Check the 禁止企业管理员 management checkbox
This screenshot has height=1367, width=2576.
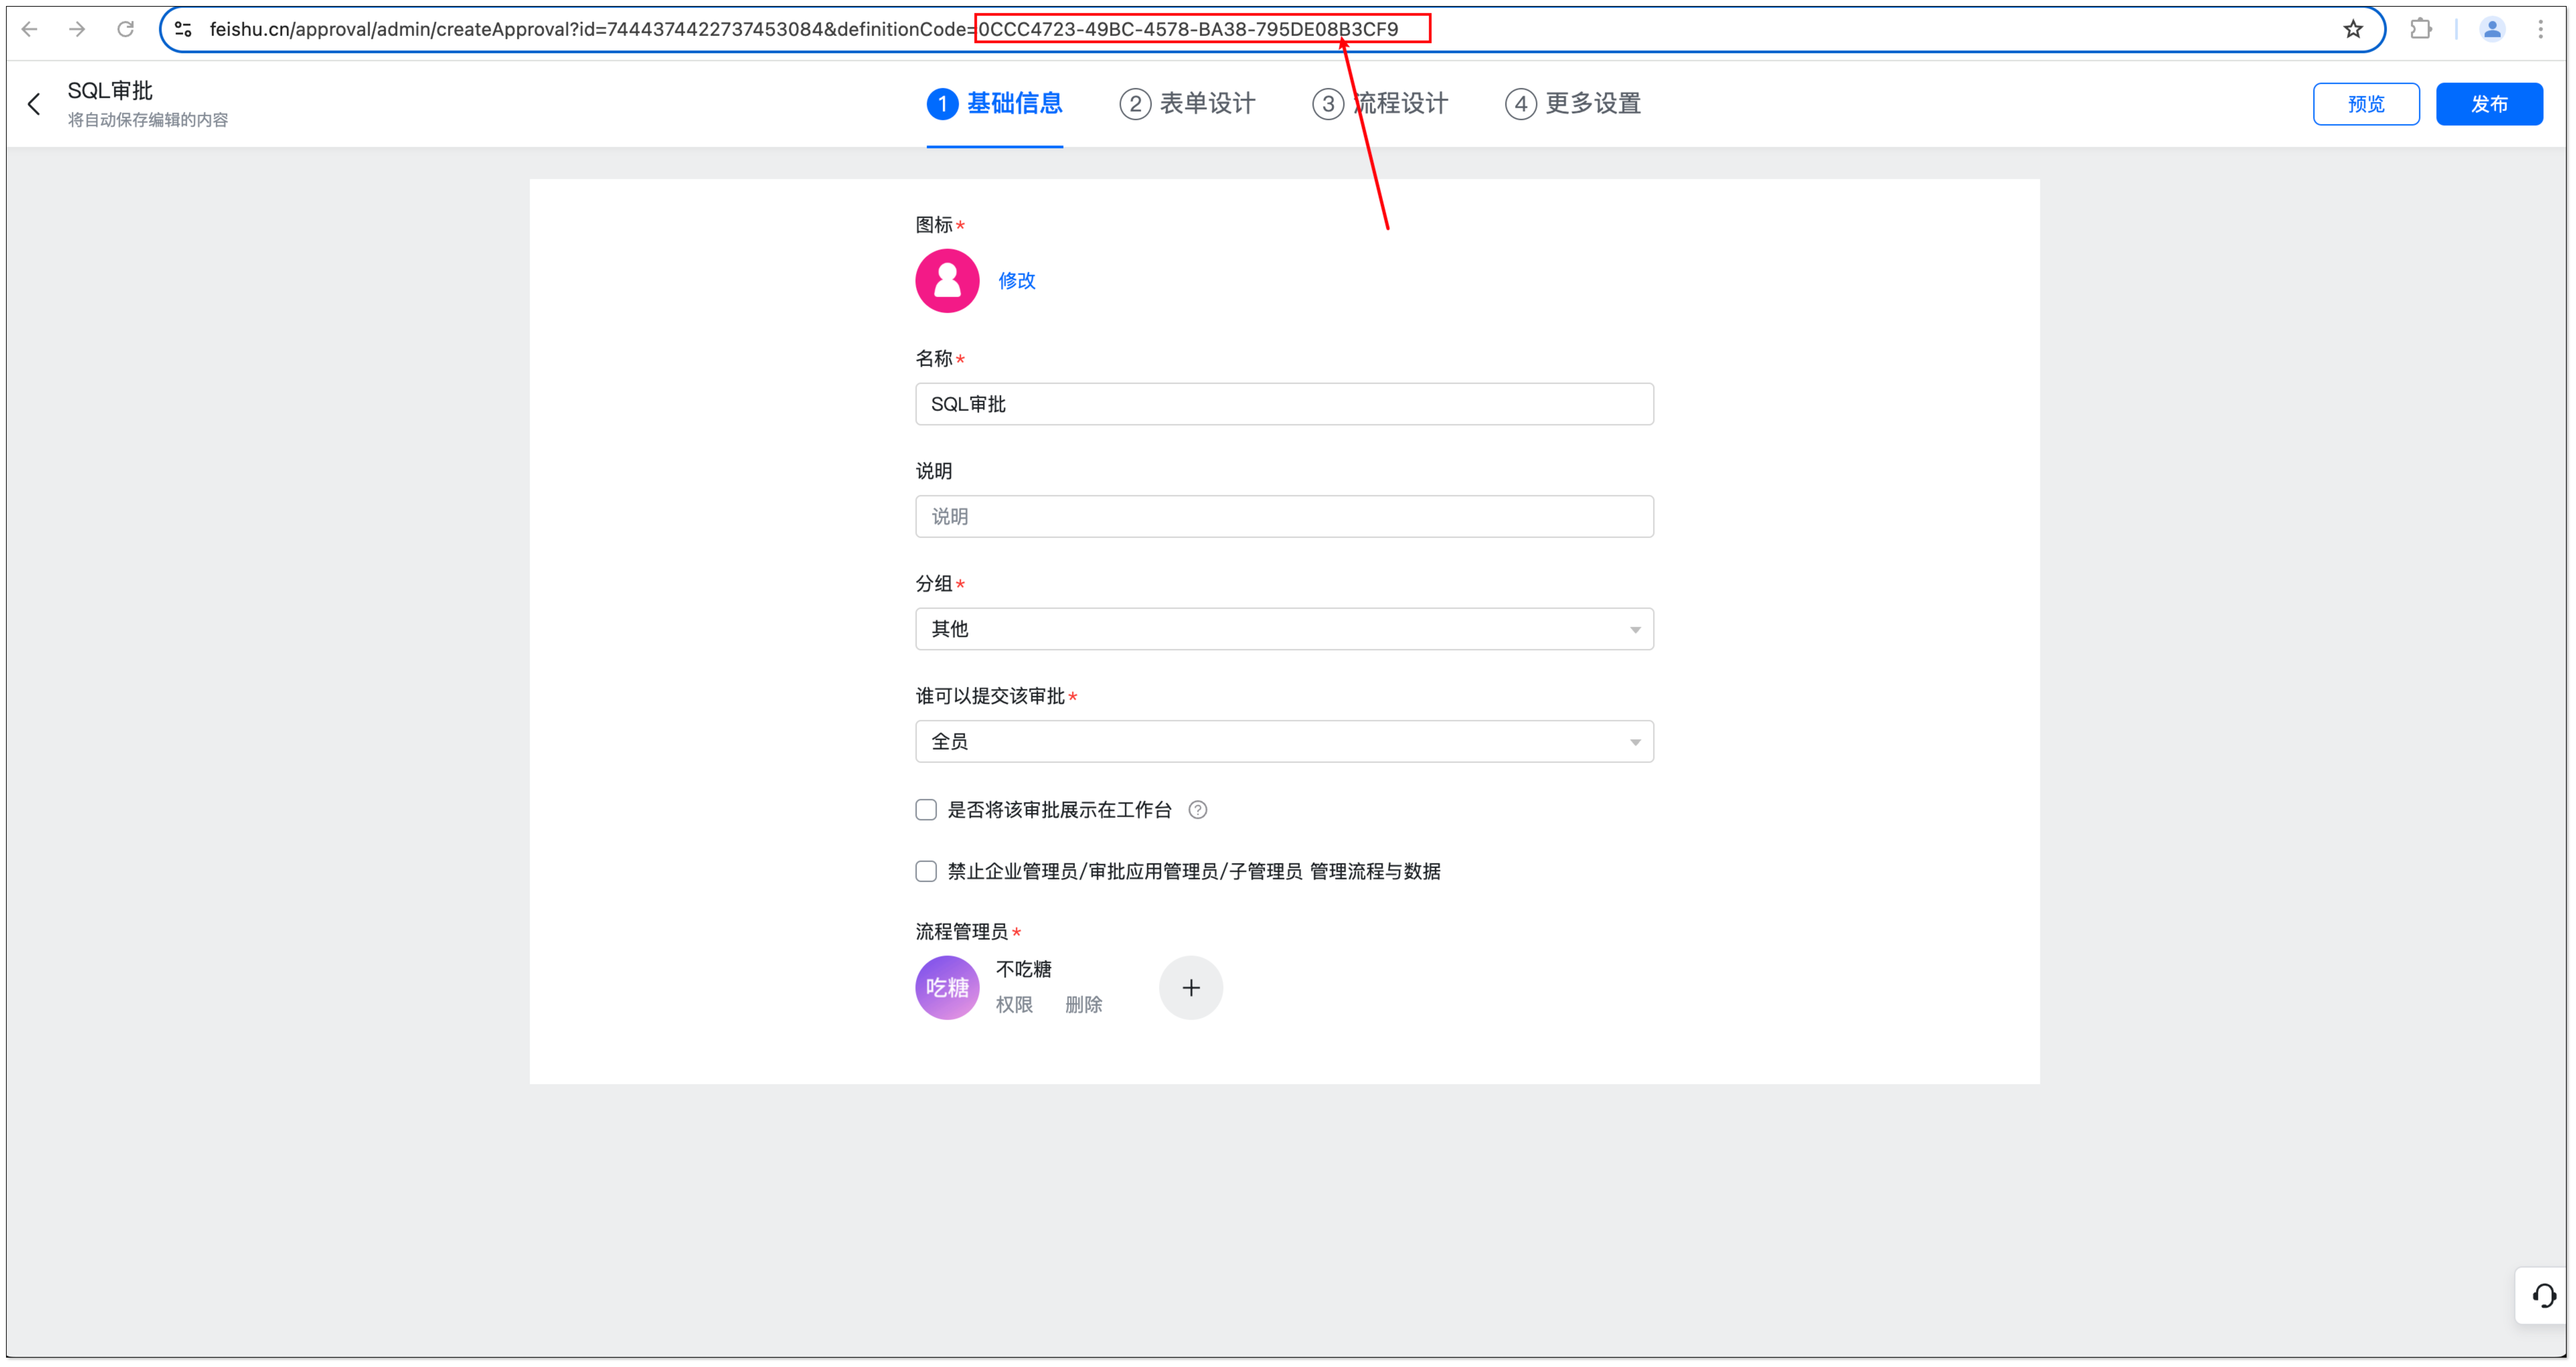pyautogui.click(x=926, y=871)
